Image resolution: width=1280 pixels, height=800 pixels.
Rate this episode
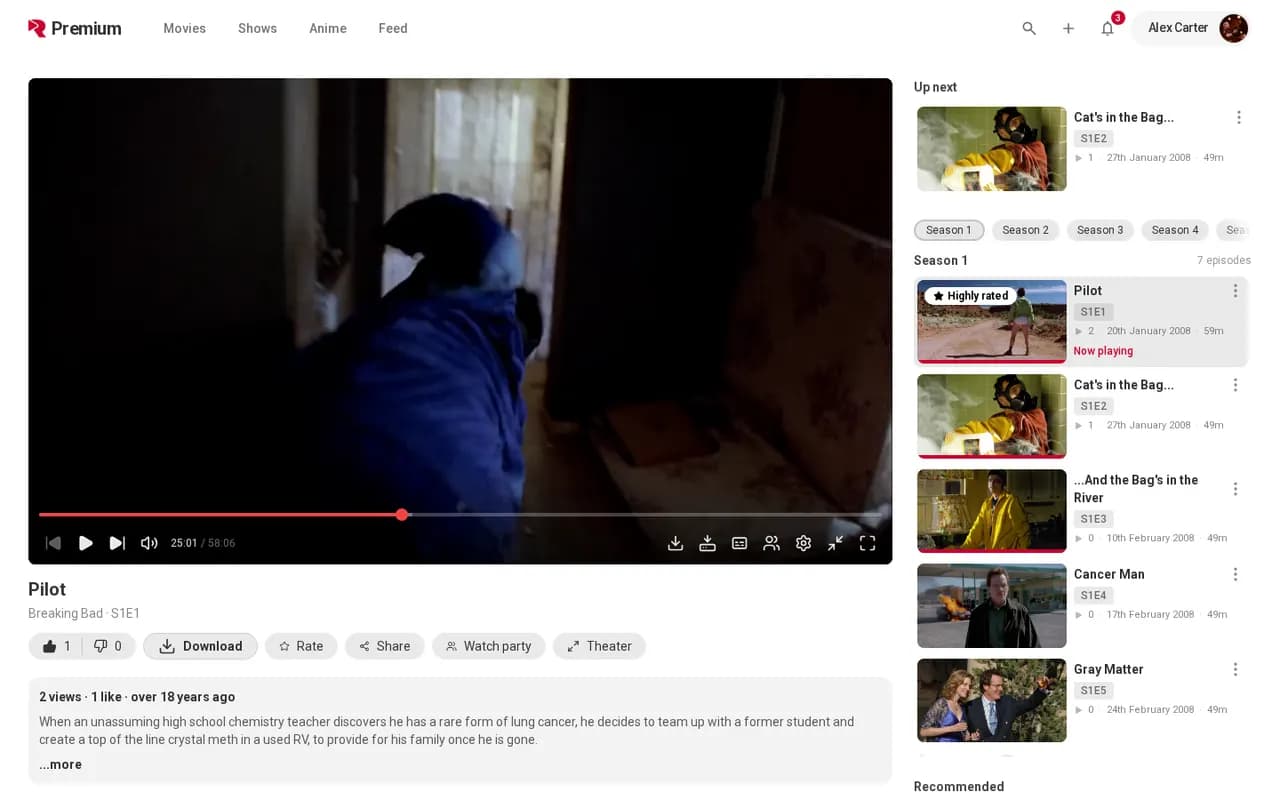[x=301, y=646]
